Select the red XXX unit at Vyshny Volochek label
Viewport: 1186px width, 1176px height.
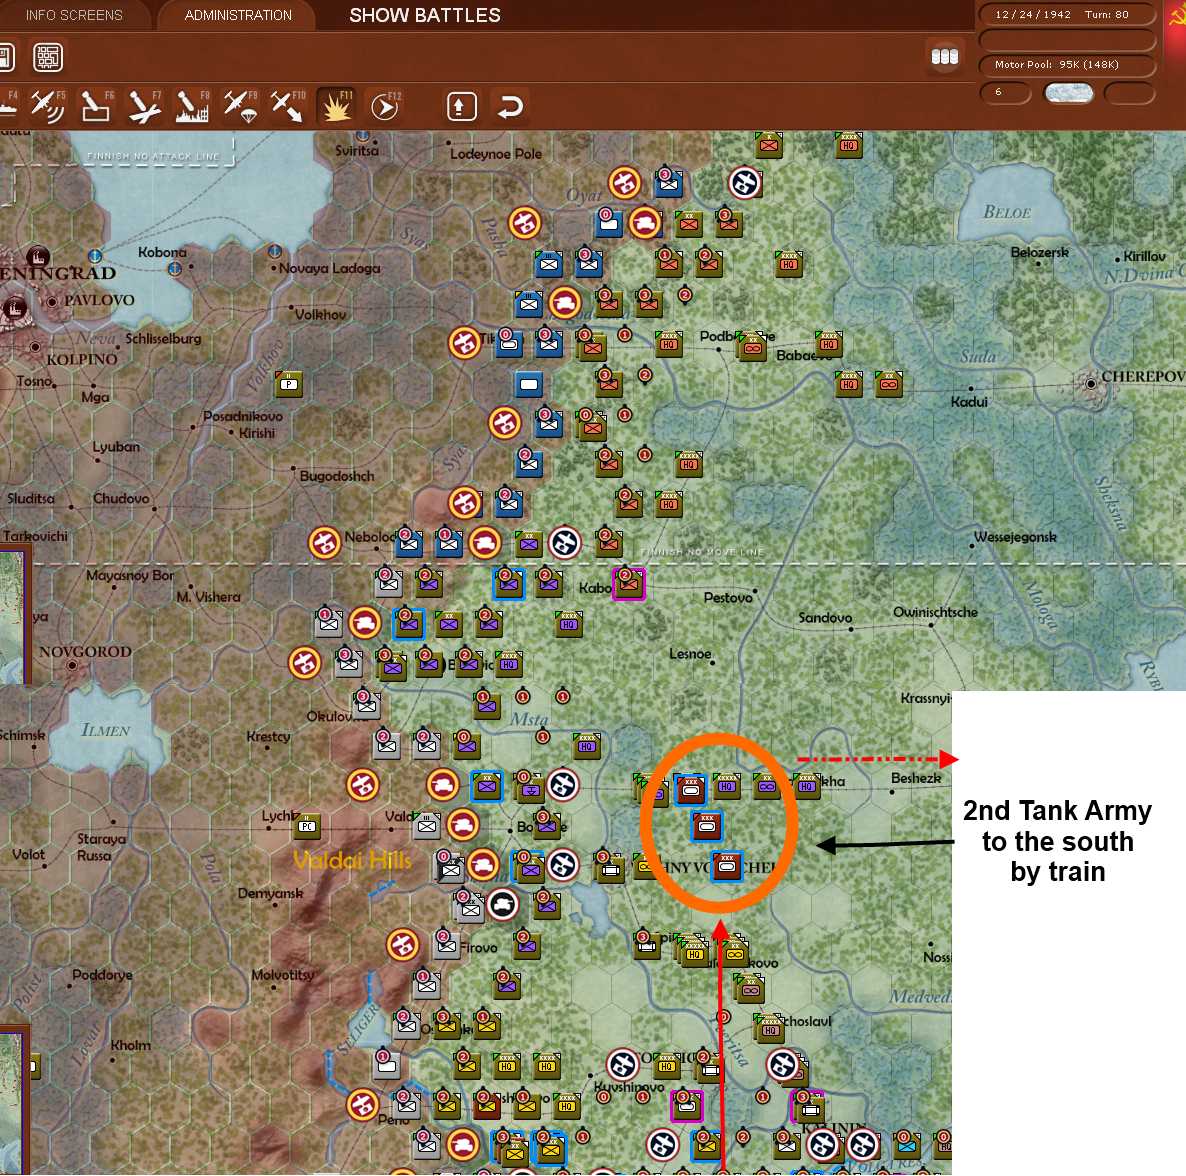click(727, 866)
